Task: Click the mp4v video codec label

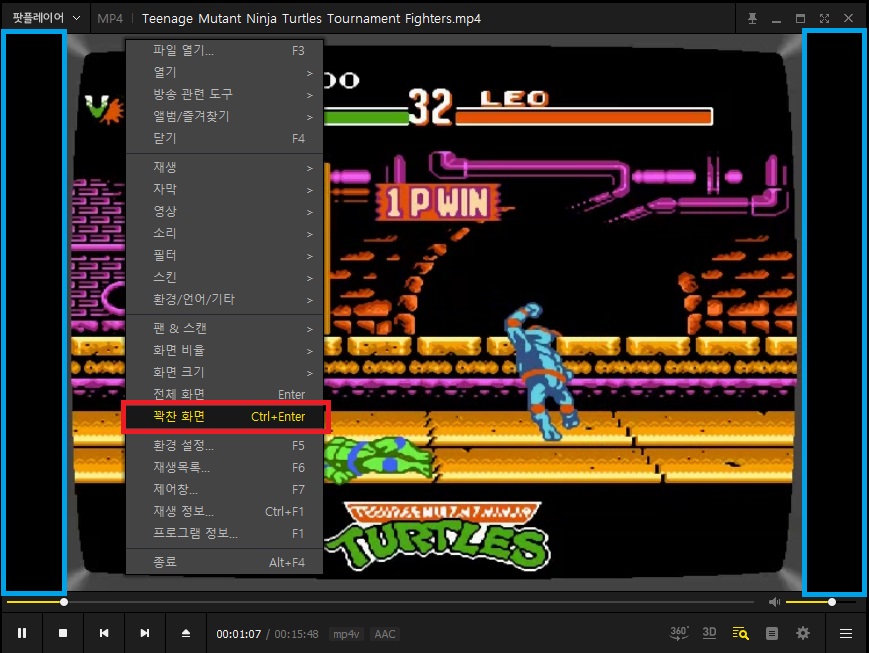Action: click(346, 634)
